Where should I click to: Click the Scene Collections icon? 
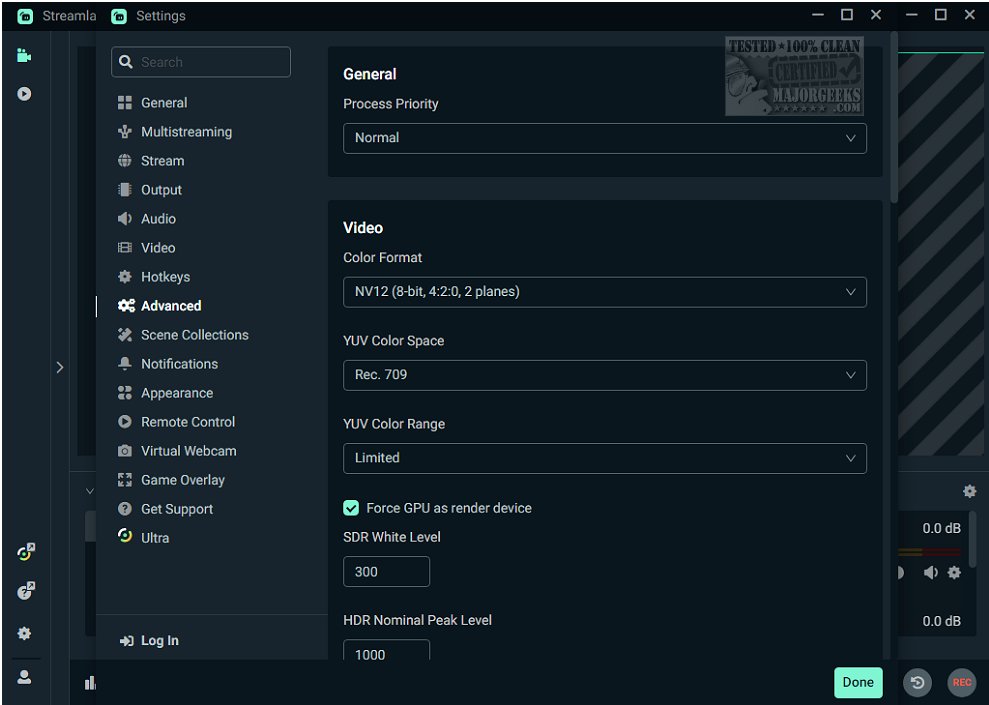pyautogui.click(x=125, y=335)
